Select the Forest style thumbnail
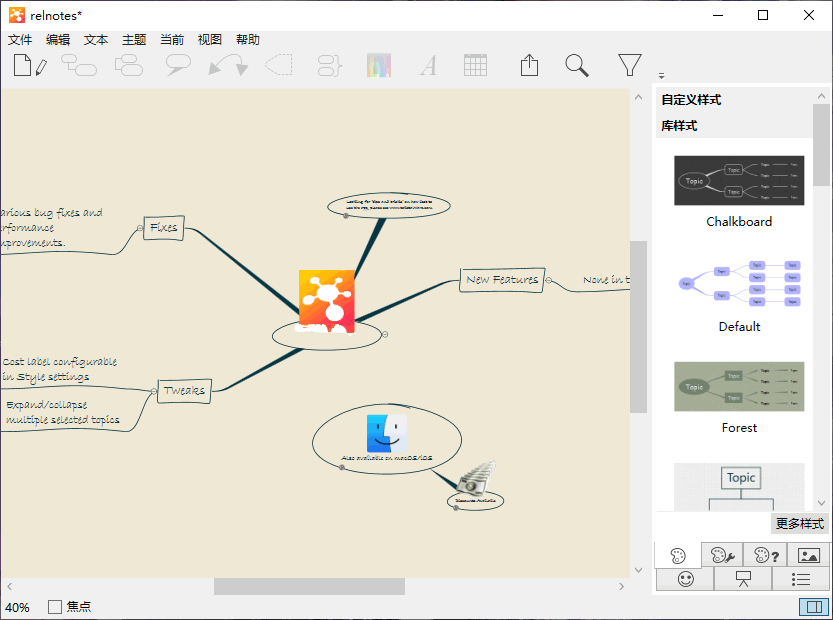This screenshot has height=620, width=833. (x=739, y=386)
